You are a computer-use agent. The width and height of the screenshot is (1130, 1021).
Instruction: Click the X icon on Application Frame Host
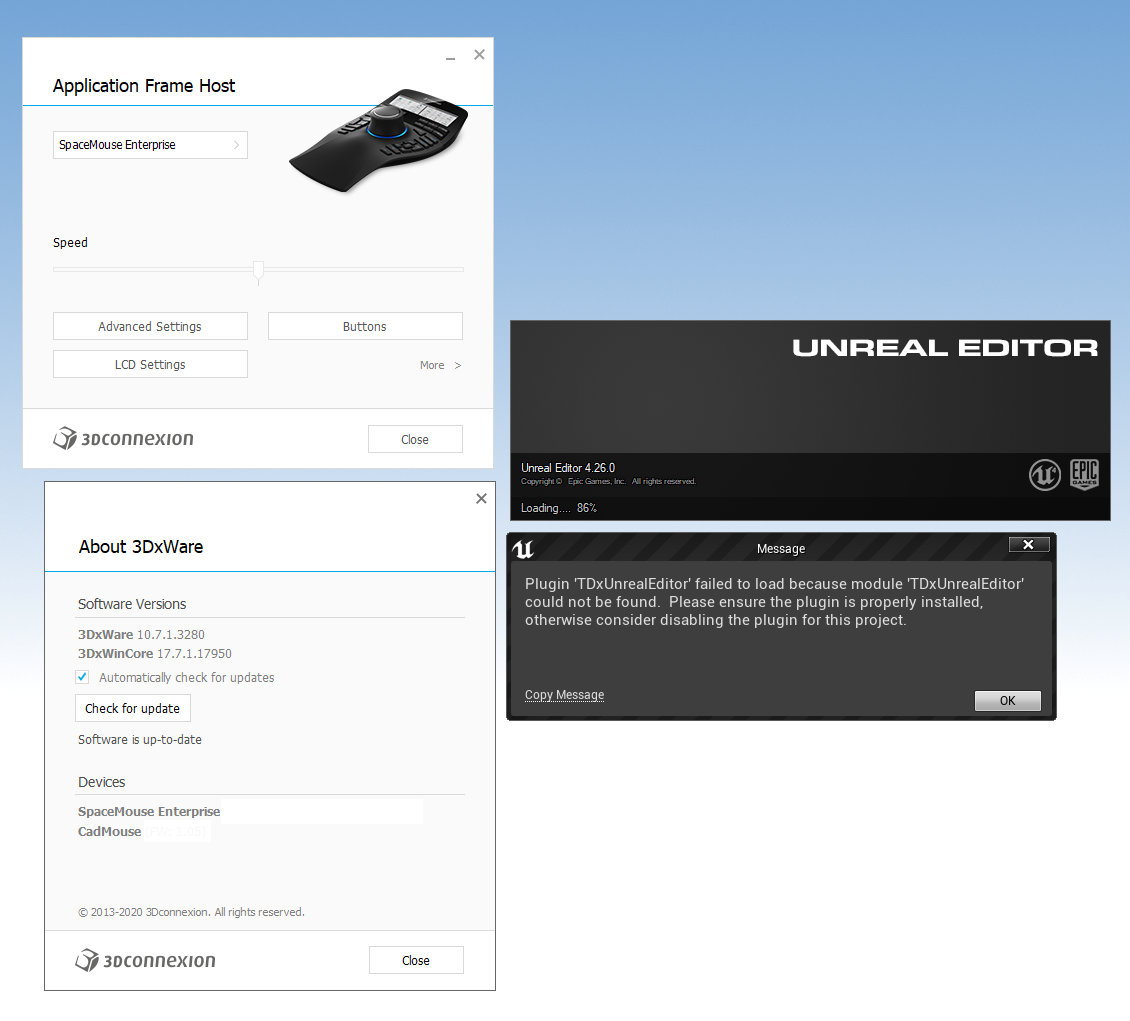click(479, 55)
